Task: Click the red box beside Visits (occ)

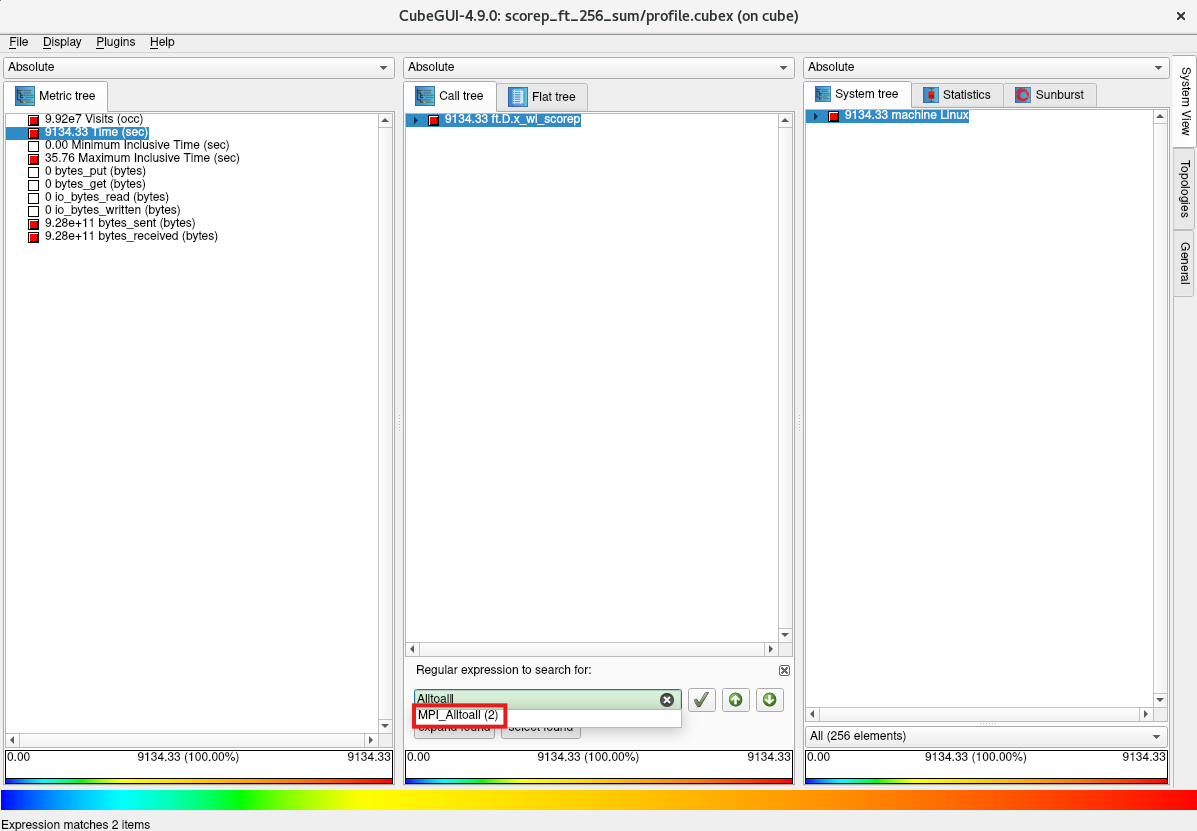Action: tap(33, 120)
